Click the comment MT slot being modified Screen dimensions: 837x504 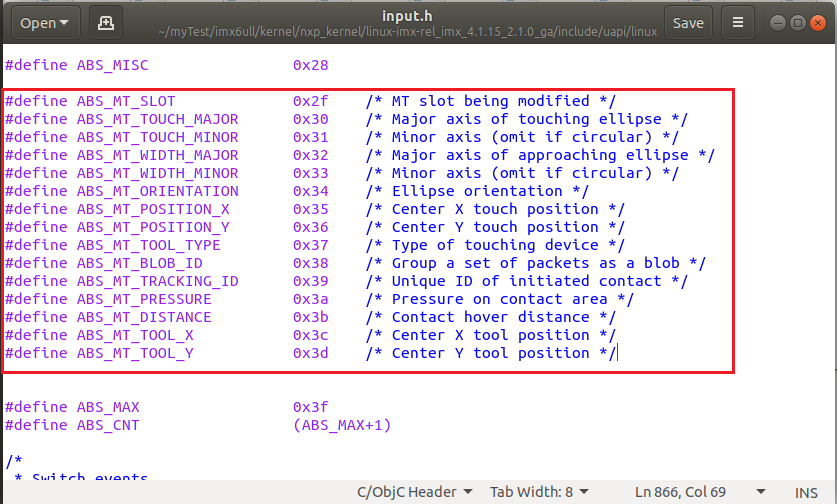coord(491,101)
